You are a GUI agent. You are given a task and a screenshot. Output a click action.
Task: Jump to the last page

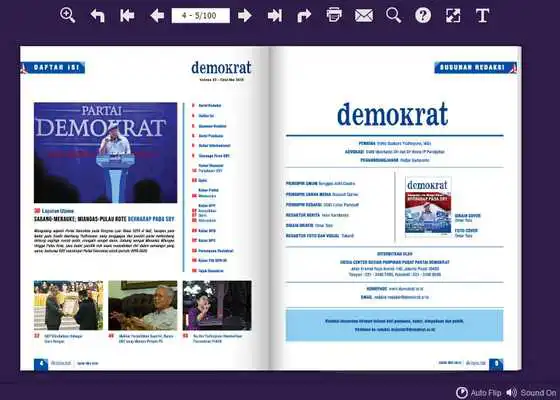pos(274,16)
